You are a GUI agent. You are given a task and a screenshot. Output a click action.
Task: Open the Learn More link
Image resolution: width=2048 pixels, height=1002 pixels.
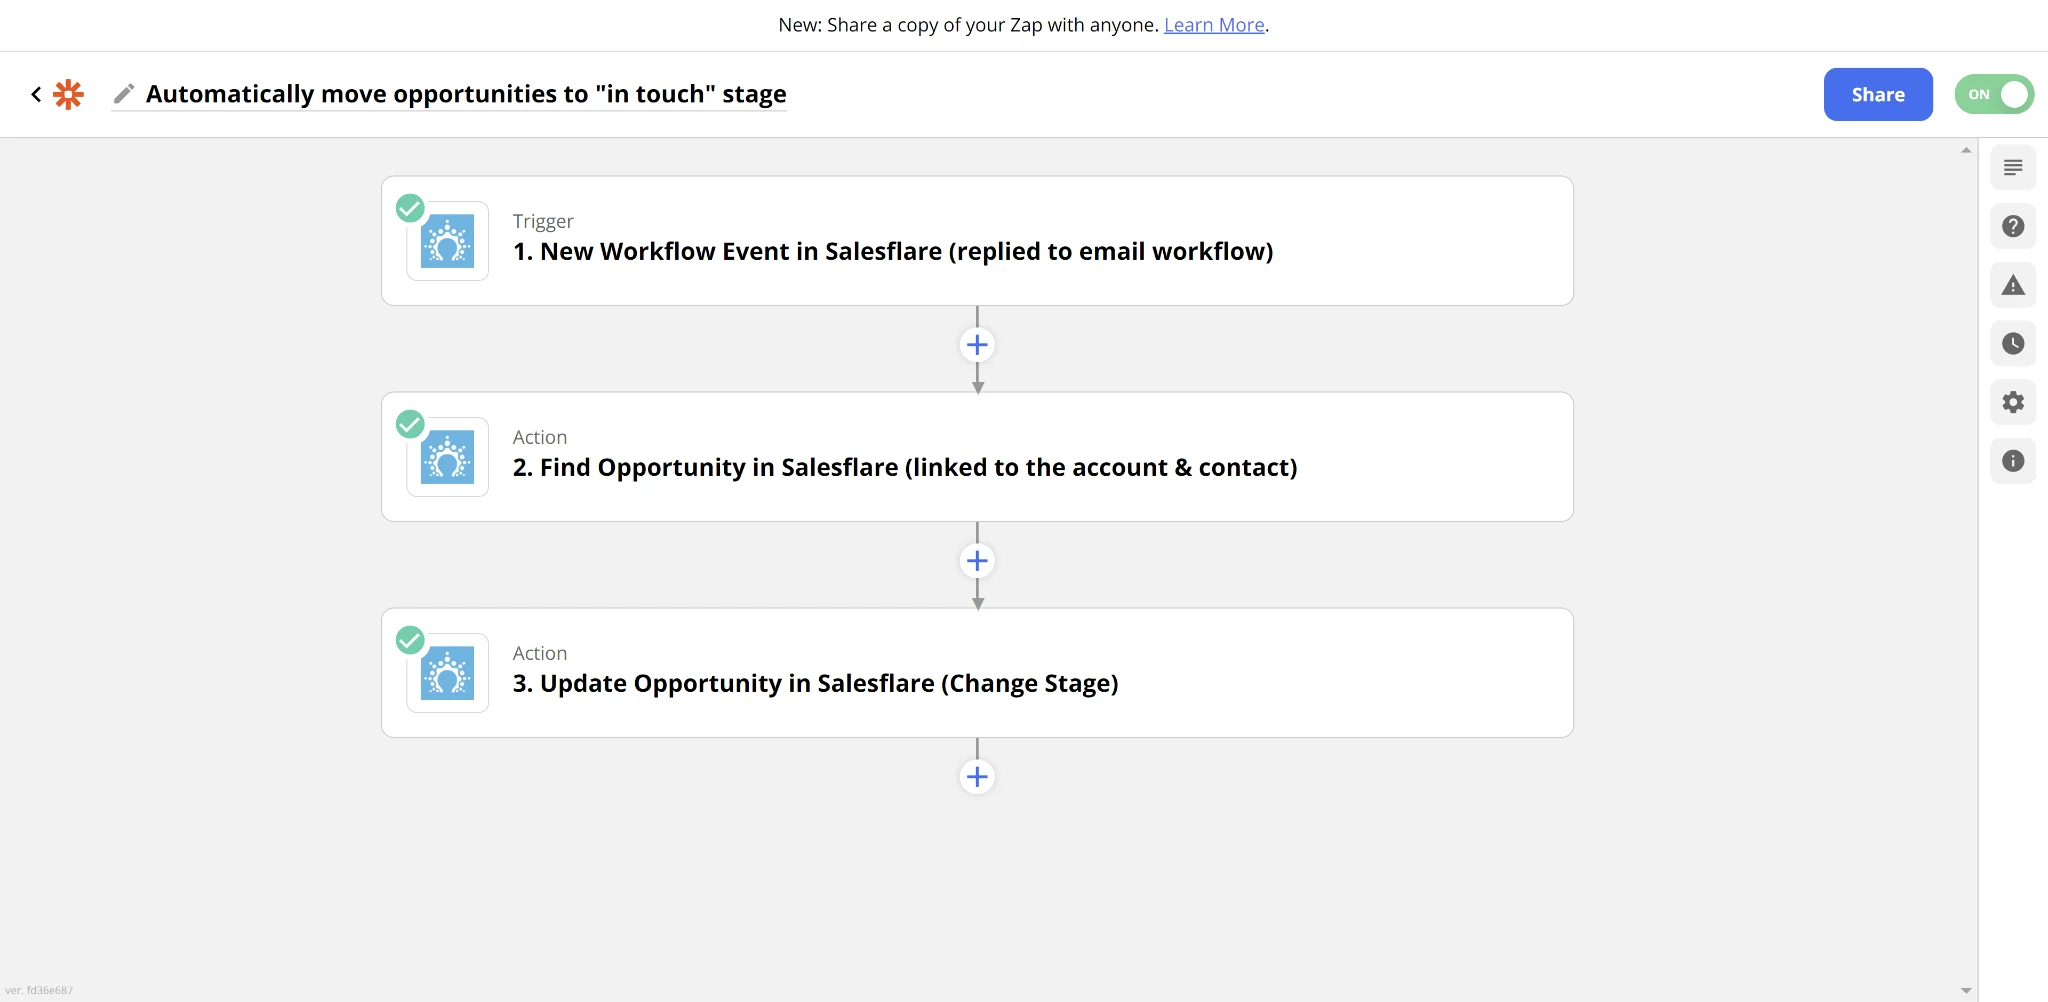pos(1214,25)
